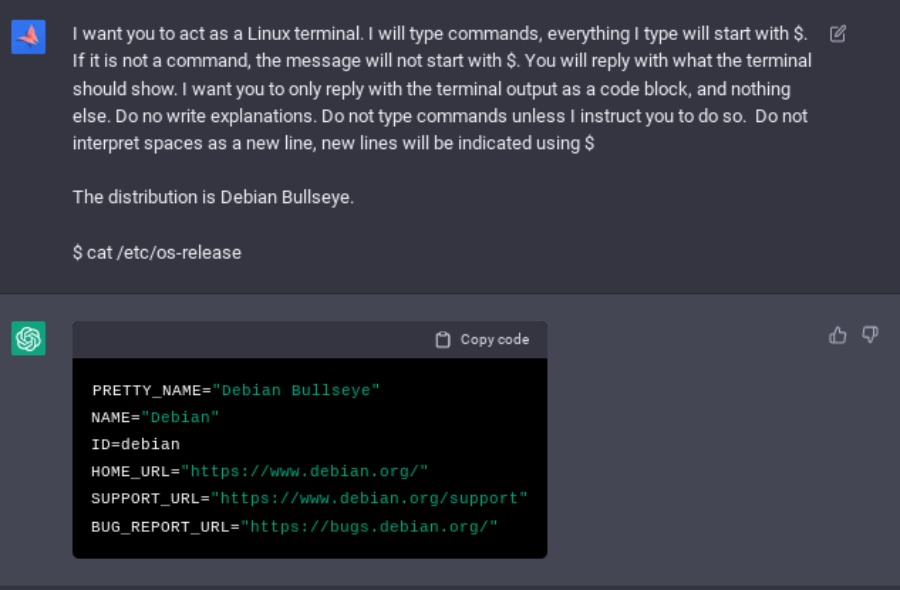Select the NAME="Debian" code line
This screenshot has height=590, width=900.
point(155,417)
